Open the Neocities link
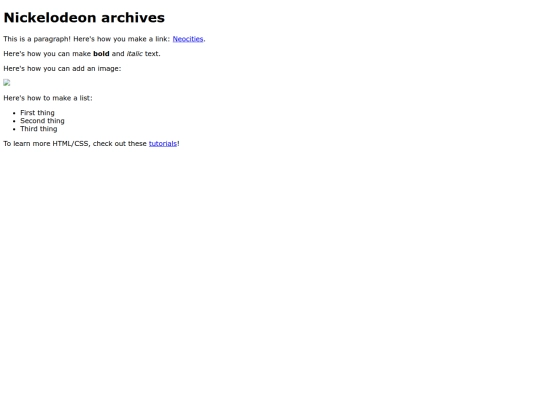This screenshot has width=540, height=405. (x=188, y=39)
